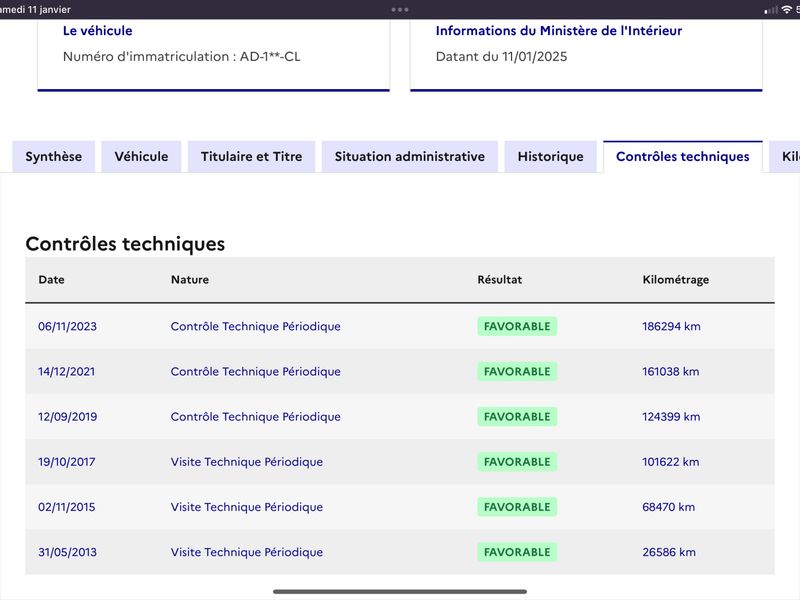Select the Situation administrative tab
Screen dimensions: 800x600
[410, 157]
